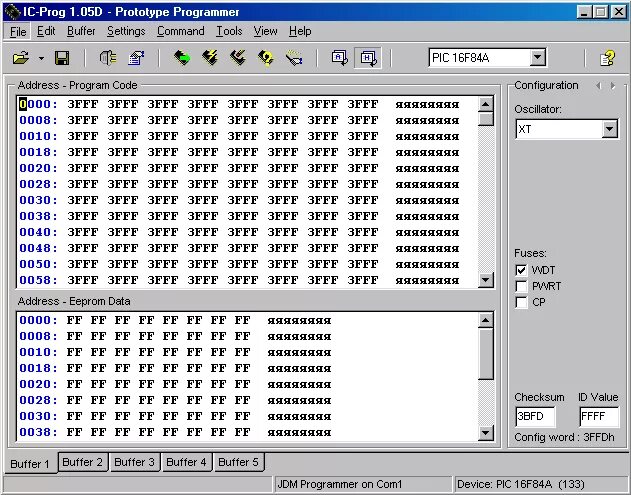This screenshot has width=631, height=495.
Task: Expand the recent files arrow beside Open
Action: click(x=41, y=59)
